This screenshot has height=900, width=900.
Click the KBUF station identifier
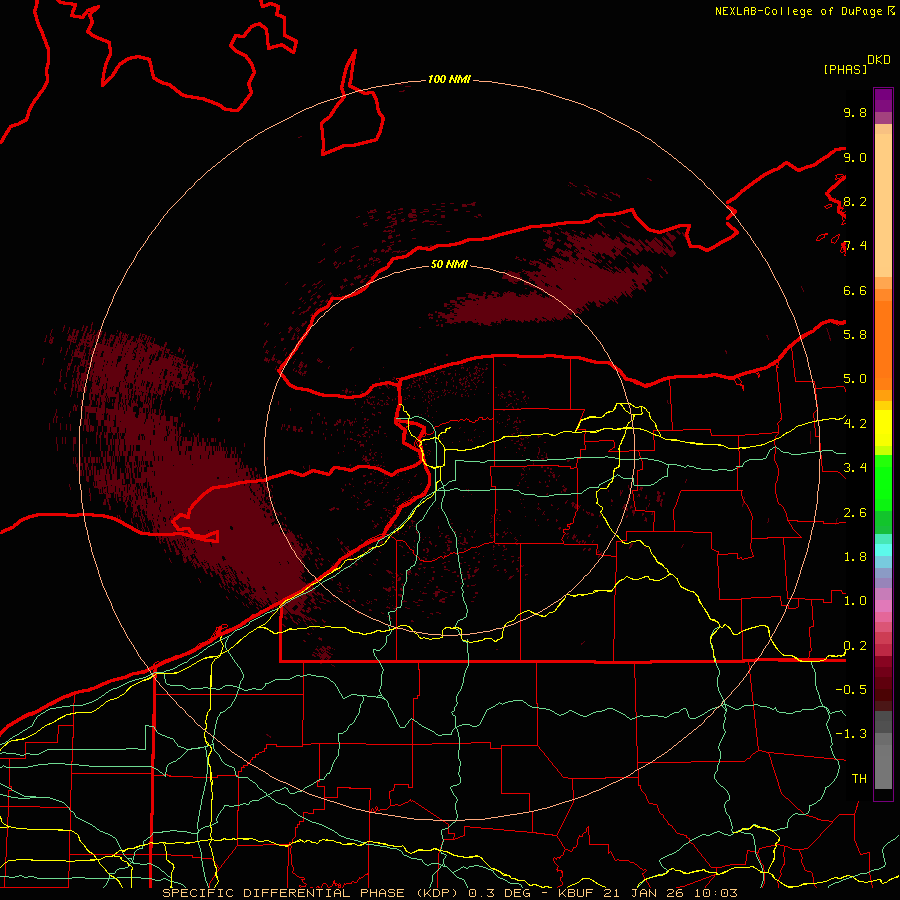pos(577,893)
